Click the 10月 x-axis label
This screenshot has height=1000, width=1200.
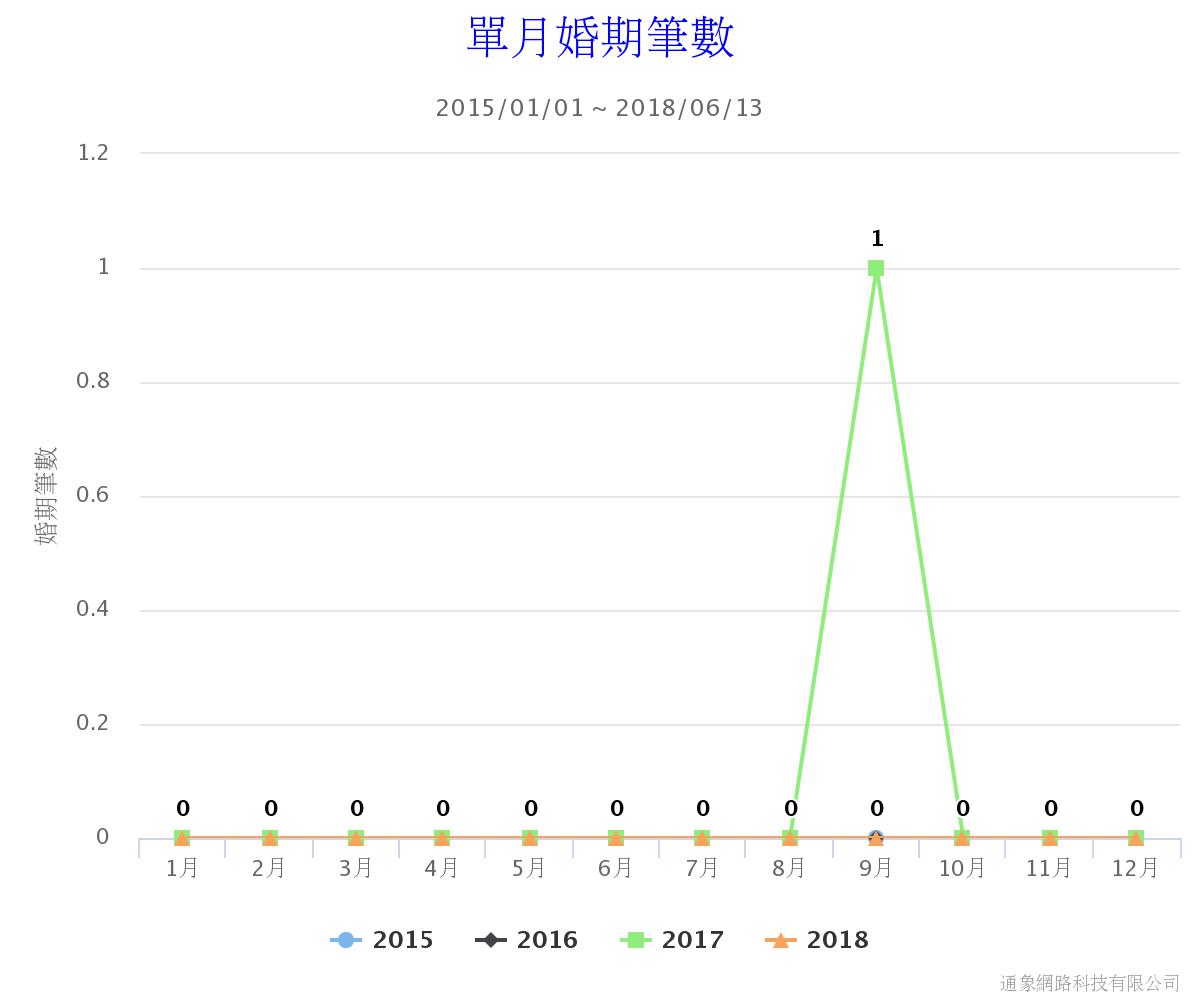pyautogui.click(x=962, y=868)
